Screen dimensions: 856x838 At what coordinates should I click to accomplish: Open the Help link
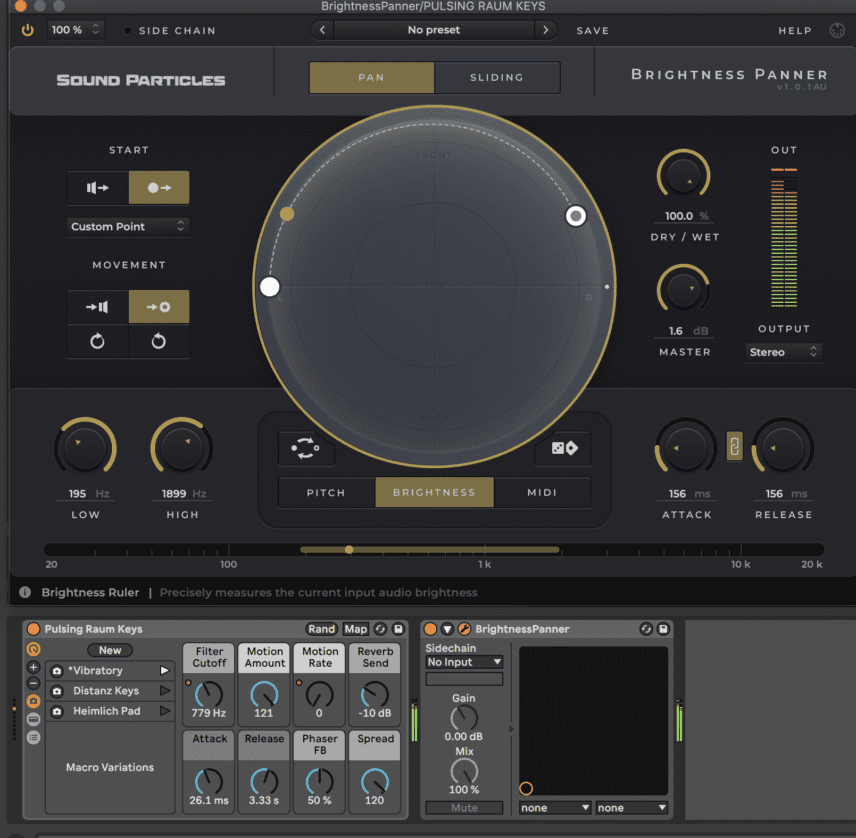[x=795, y=31]
